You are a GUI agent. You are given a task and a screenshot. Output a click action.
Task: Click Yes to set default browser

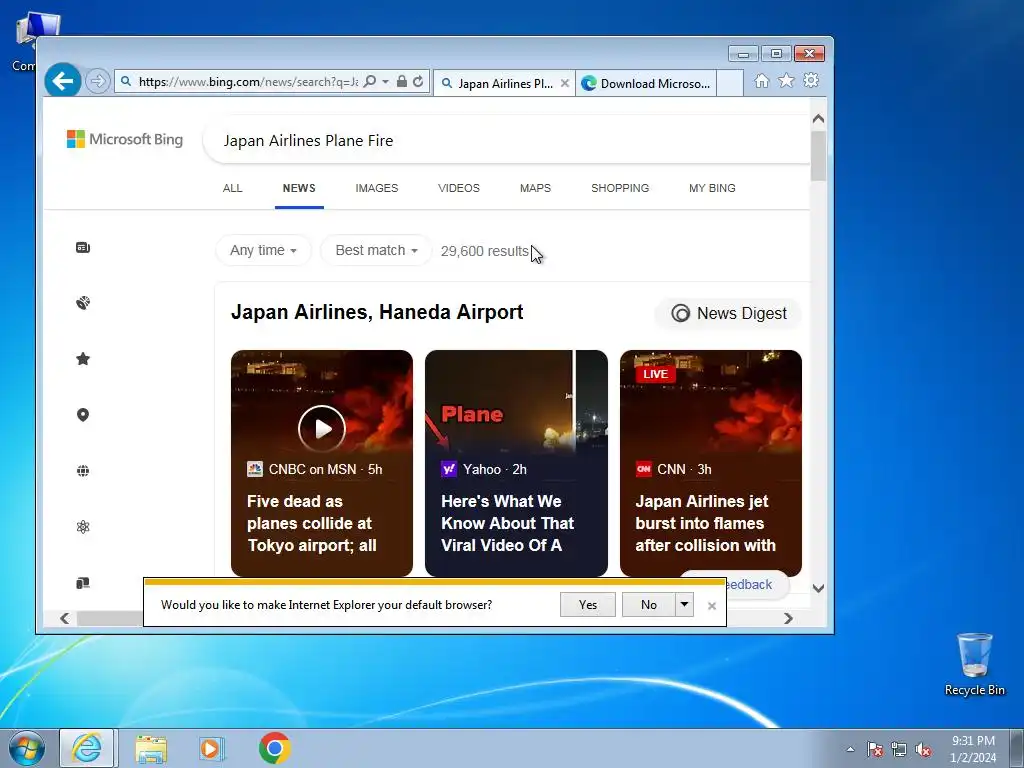click(588, 605)
